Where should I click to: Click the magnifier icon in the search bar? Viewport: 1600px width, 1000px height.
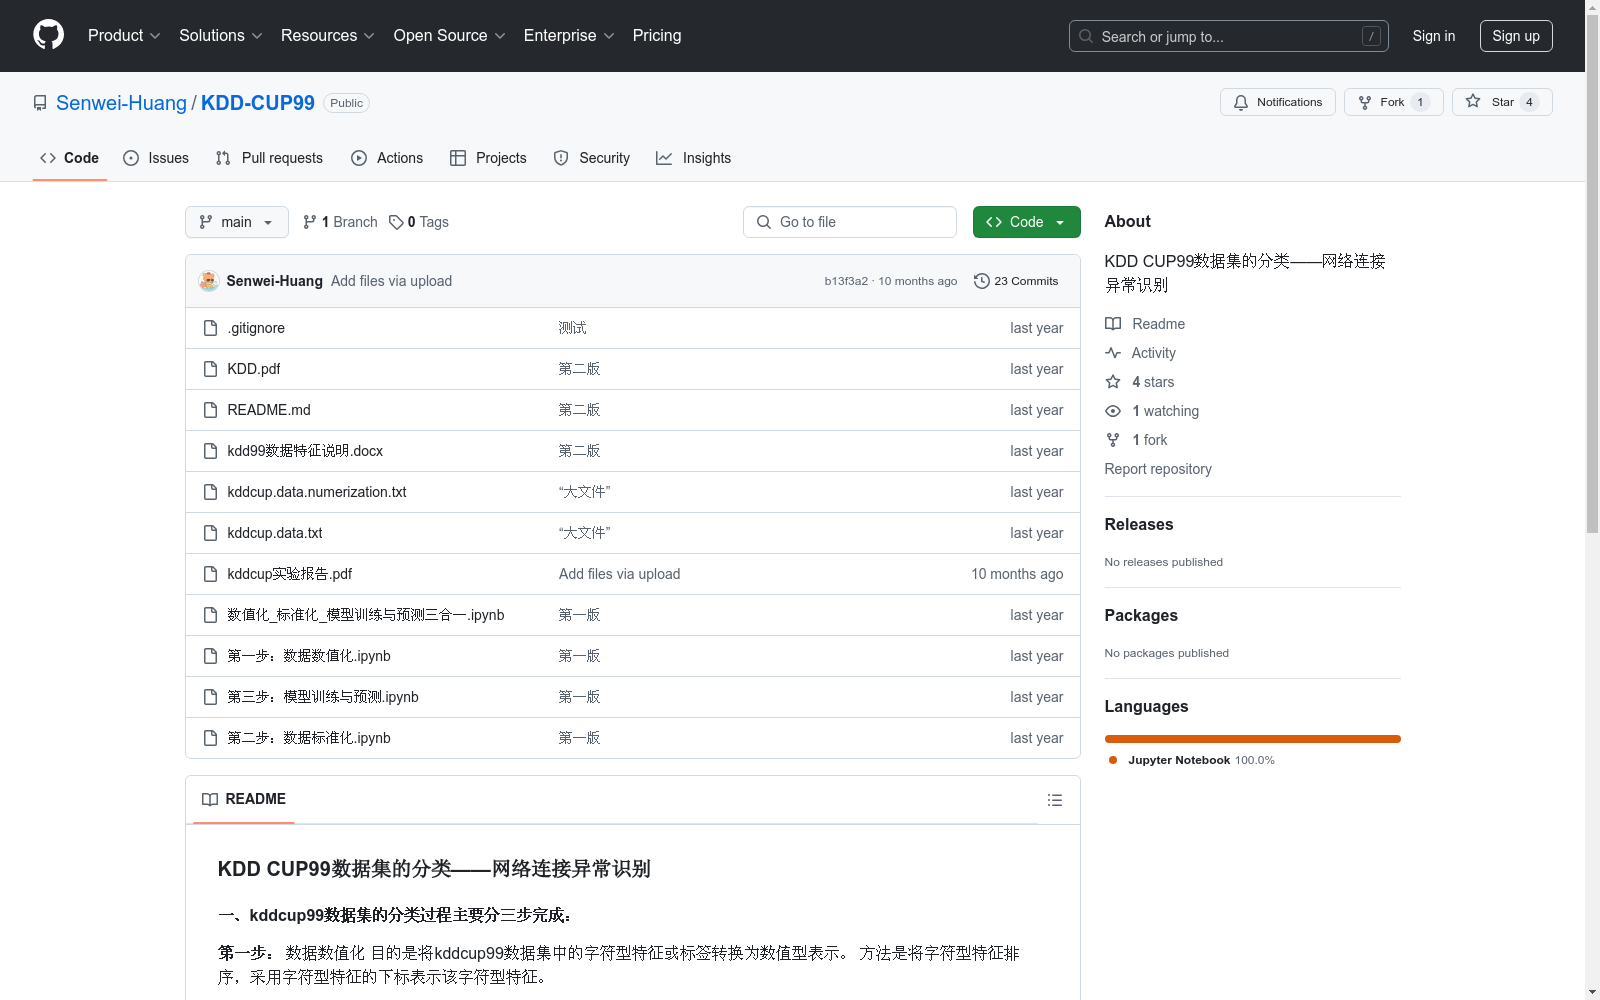point(1086,36)
